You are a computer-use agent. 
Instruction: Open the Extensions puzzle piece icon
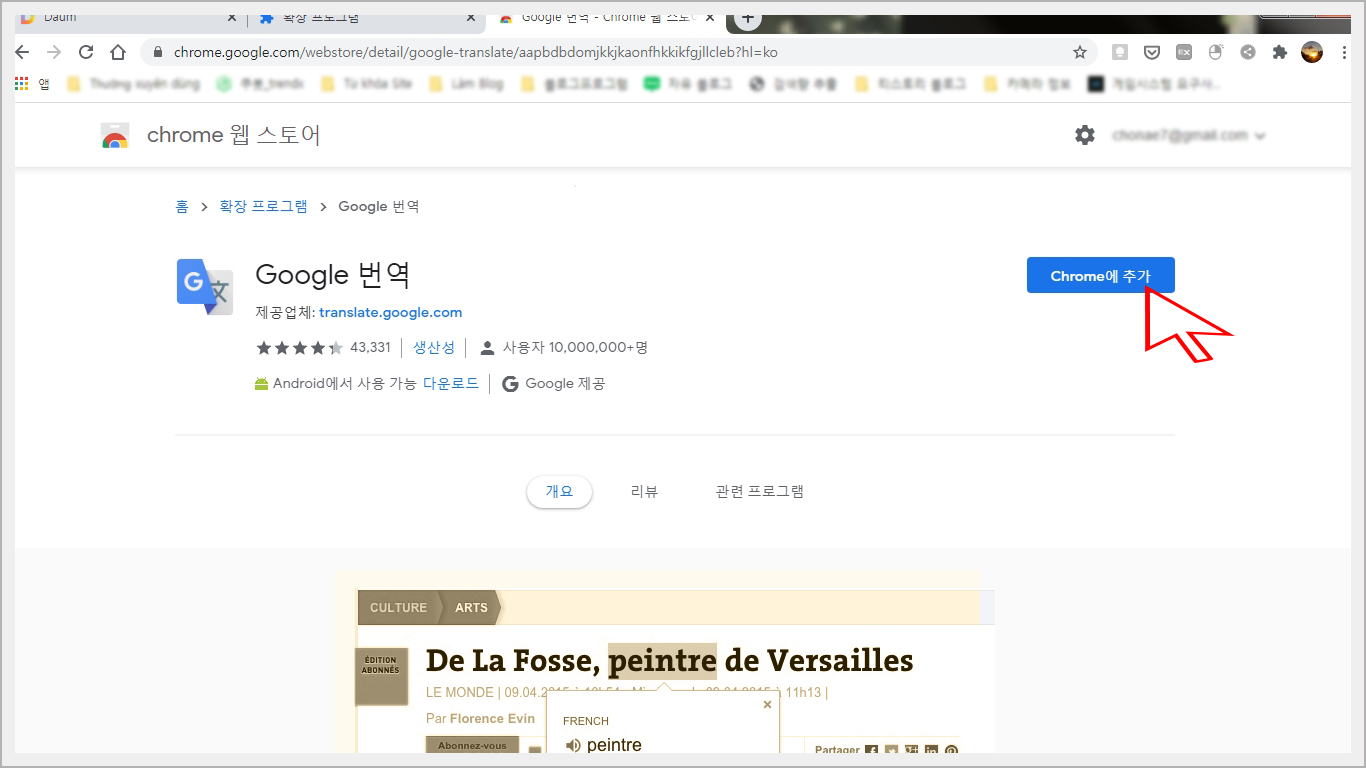click(x=1279, y=52)
